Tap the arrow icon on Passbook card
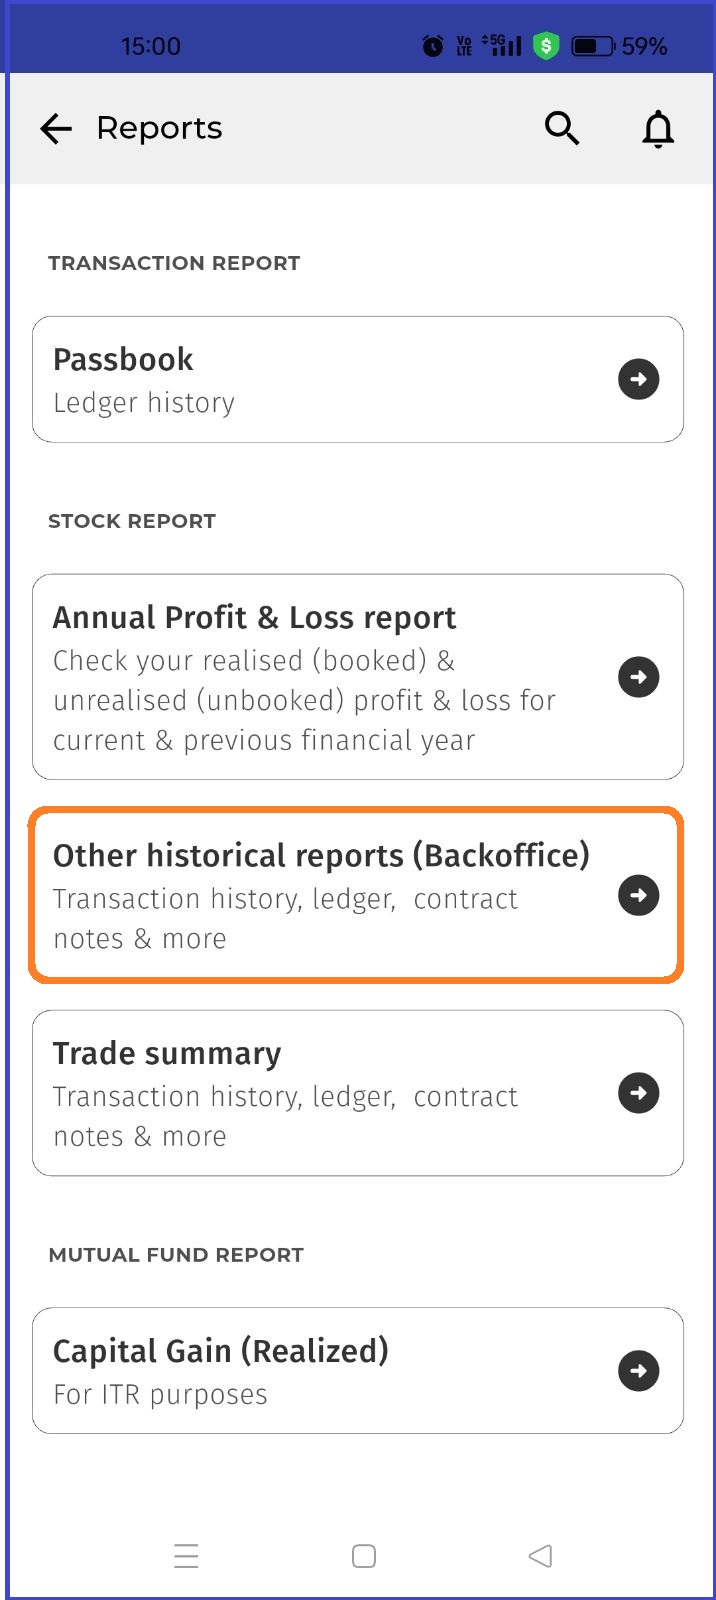Image resolution: width=716 pixels, height=1600 pixels. 639,379
